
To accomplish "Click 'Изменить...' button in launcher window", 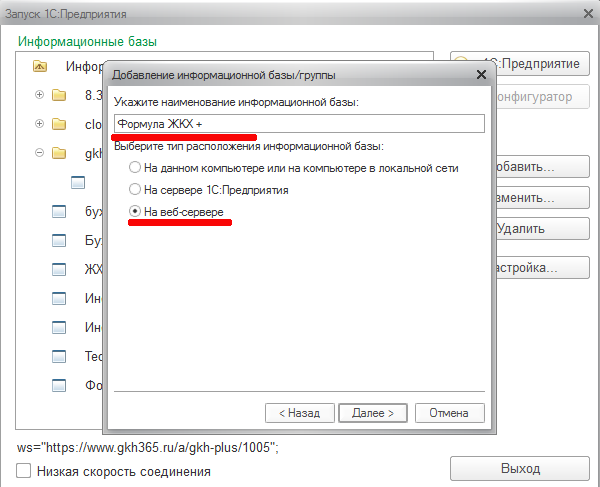I will point(542,197).
